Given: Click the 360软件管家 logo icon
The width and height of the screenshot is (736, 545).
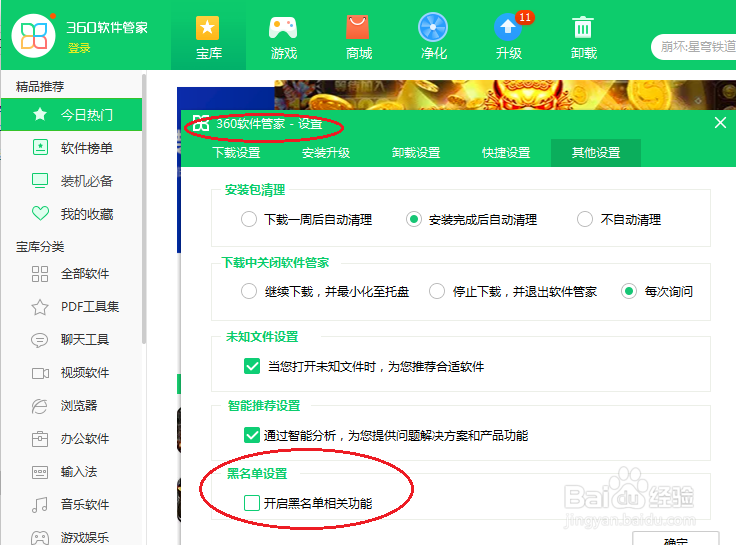Looking at the screenshot, I should point(34,36).
